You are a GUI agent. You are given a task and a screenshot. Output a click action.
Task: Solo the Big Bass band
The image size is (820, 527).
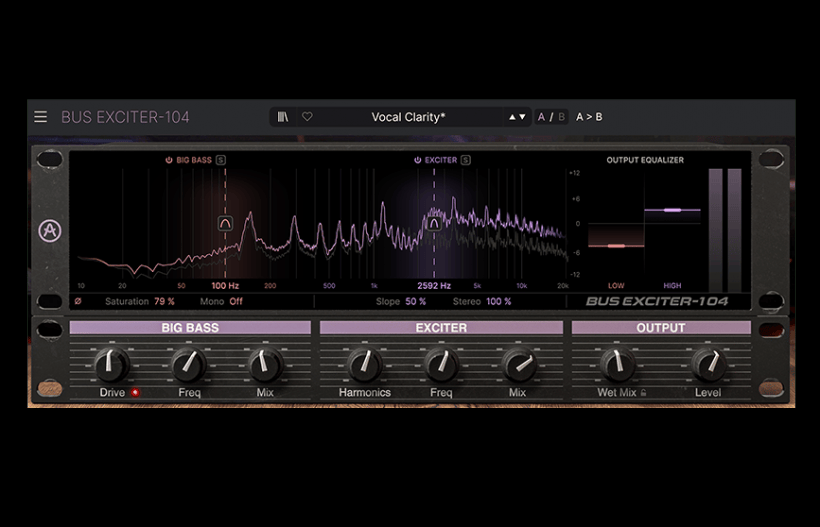[x=221, y=160]
